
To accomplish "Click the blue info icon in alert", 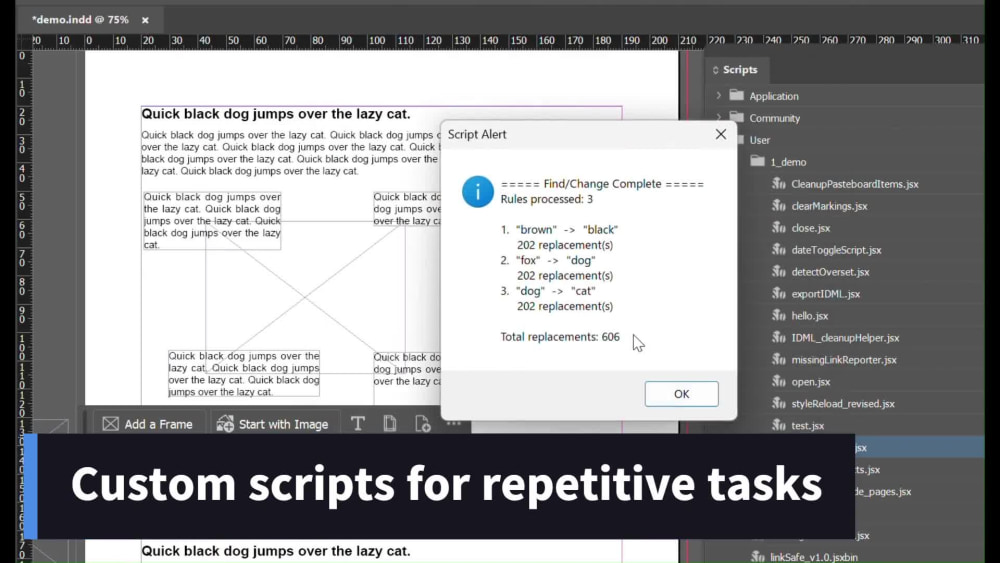I will pos(478,191).
